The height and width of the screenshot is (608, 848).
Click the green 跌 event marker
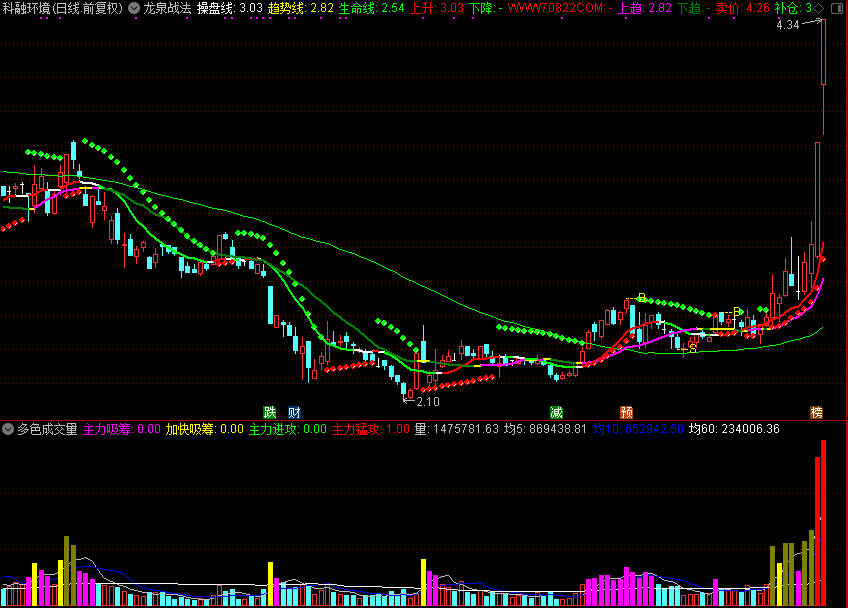[269, 413]
